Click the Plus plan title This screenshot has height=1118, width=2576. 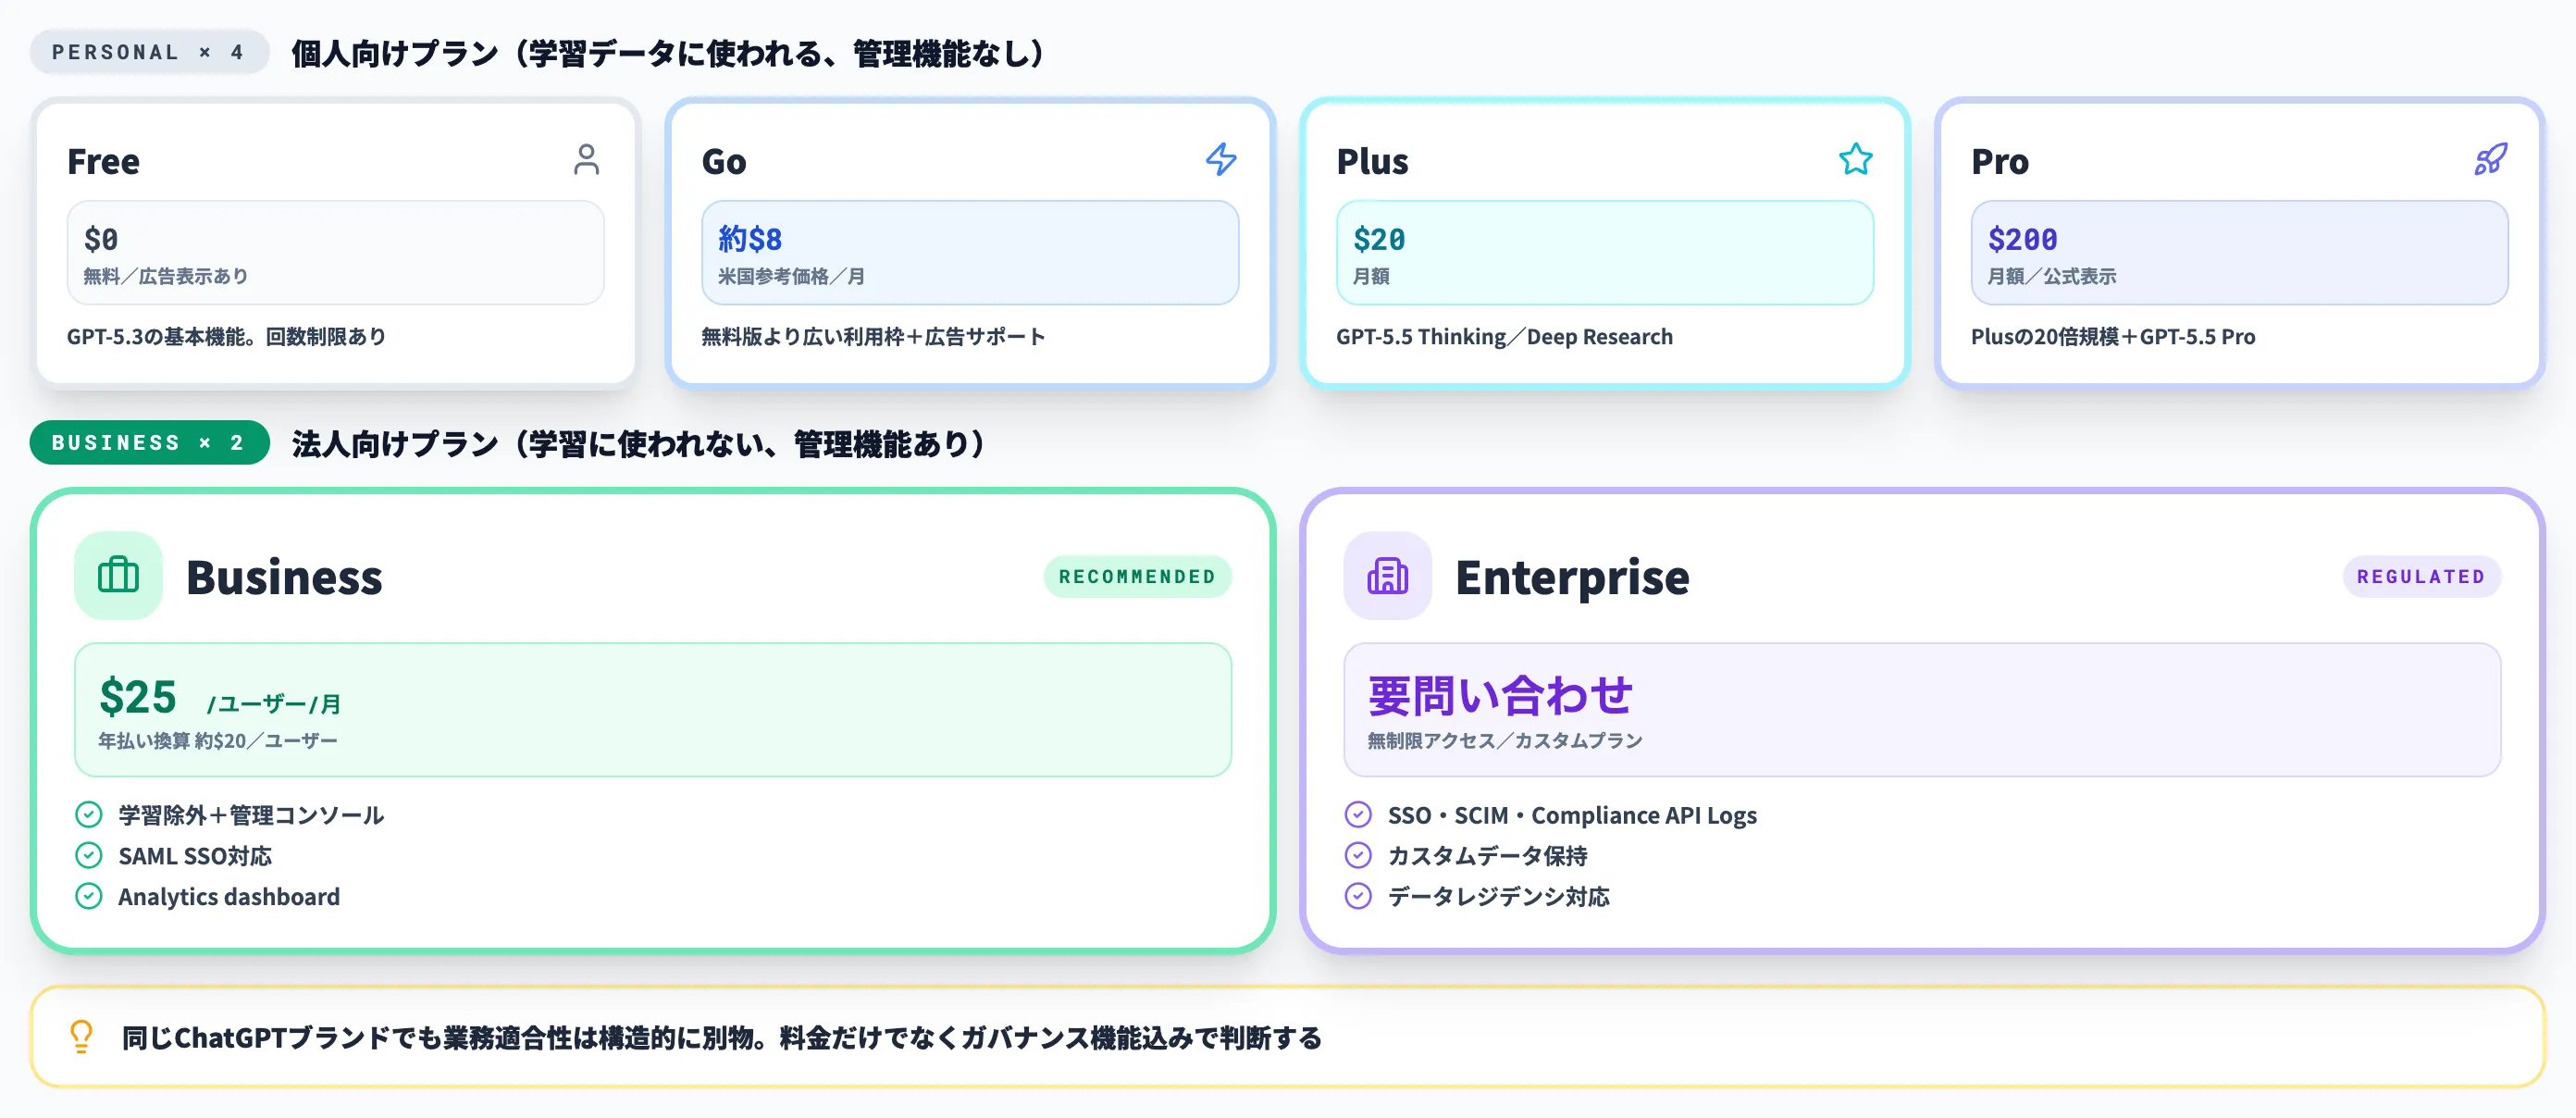click(1372, 161)
